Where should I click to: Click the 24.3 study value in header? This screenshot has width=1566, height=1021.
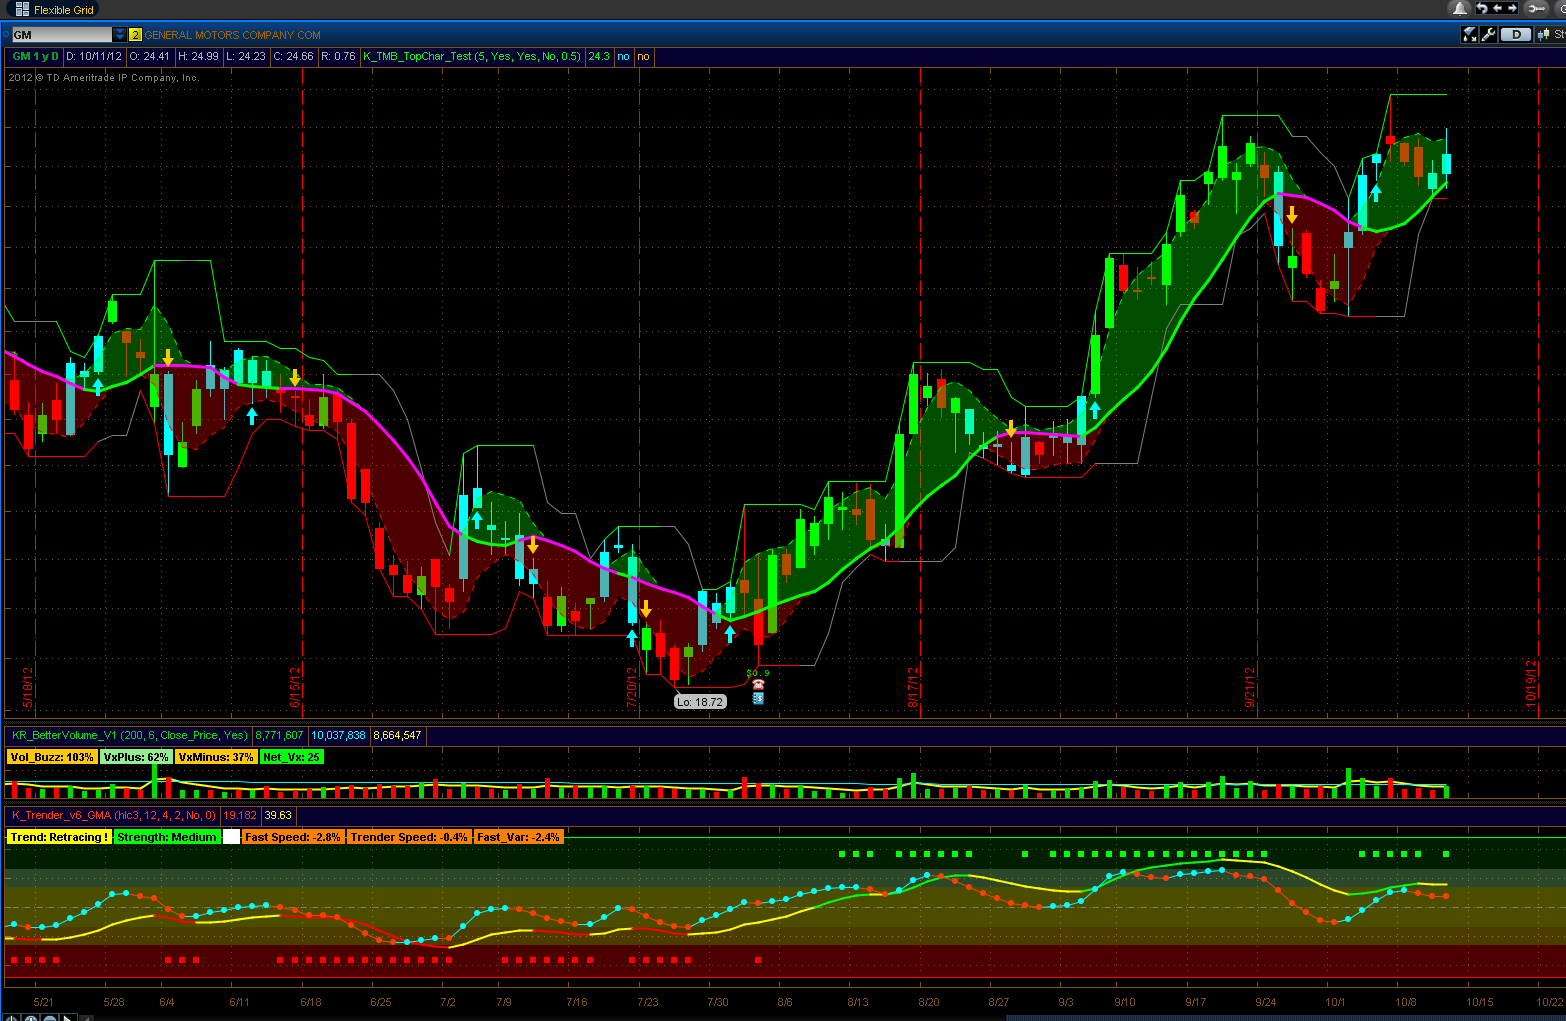pos(599,57)
